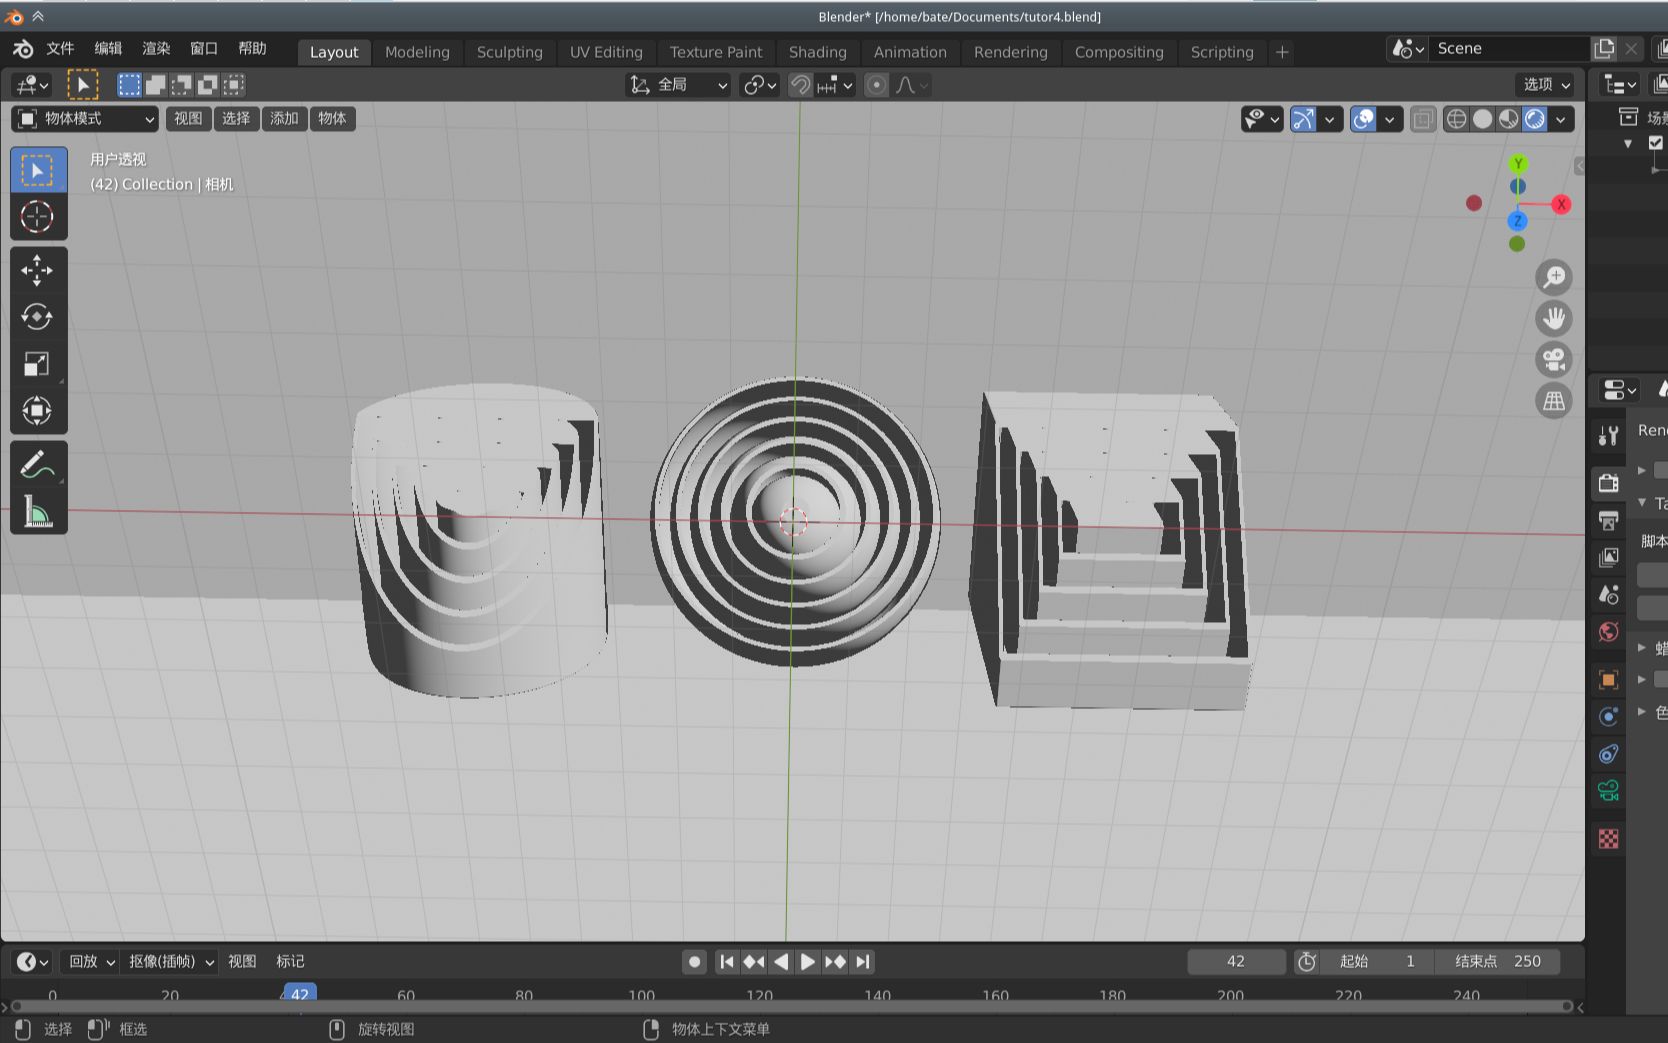Open the 渲染 menu in the top menu bar
This screenshot has height=1043, width=1668.
(155, 46)
